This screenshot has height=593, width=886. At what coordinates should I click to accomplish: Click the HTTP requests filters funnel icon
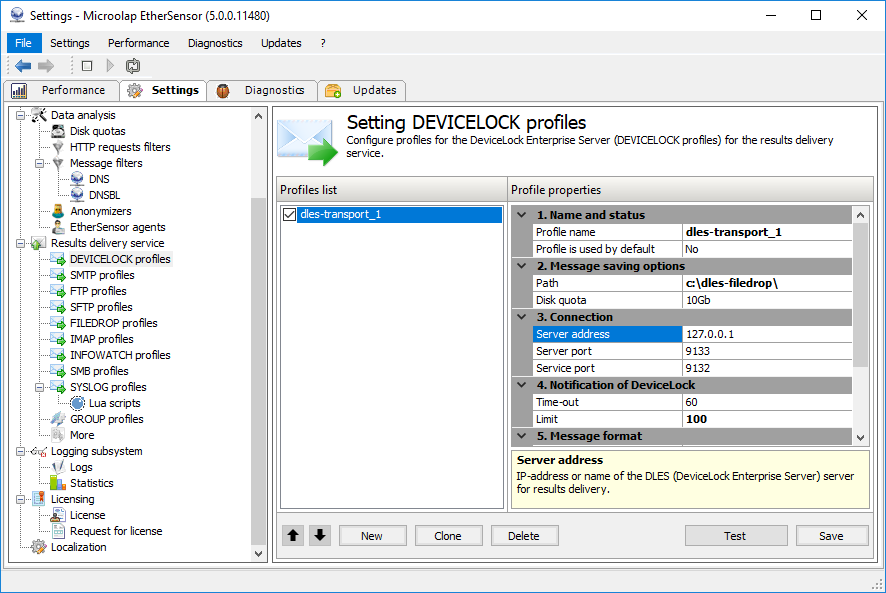point(58,147)
